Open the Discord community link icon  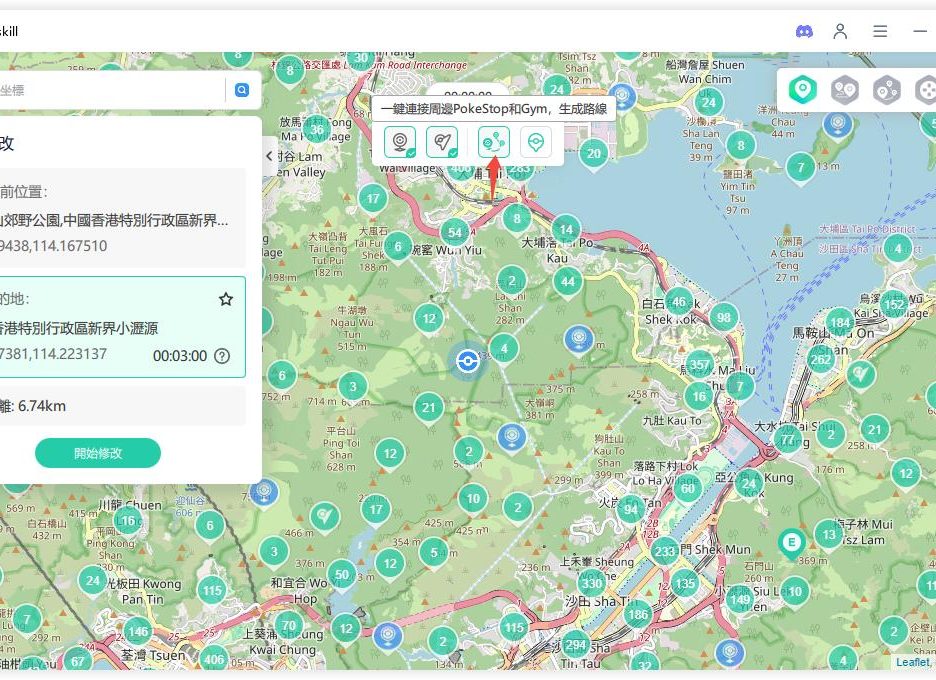[x=804, y=31]
